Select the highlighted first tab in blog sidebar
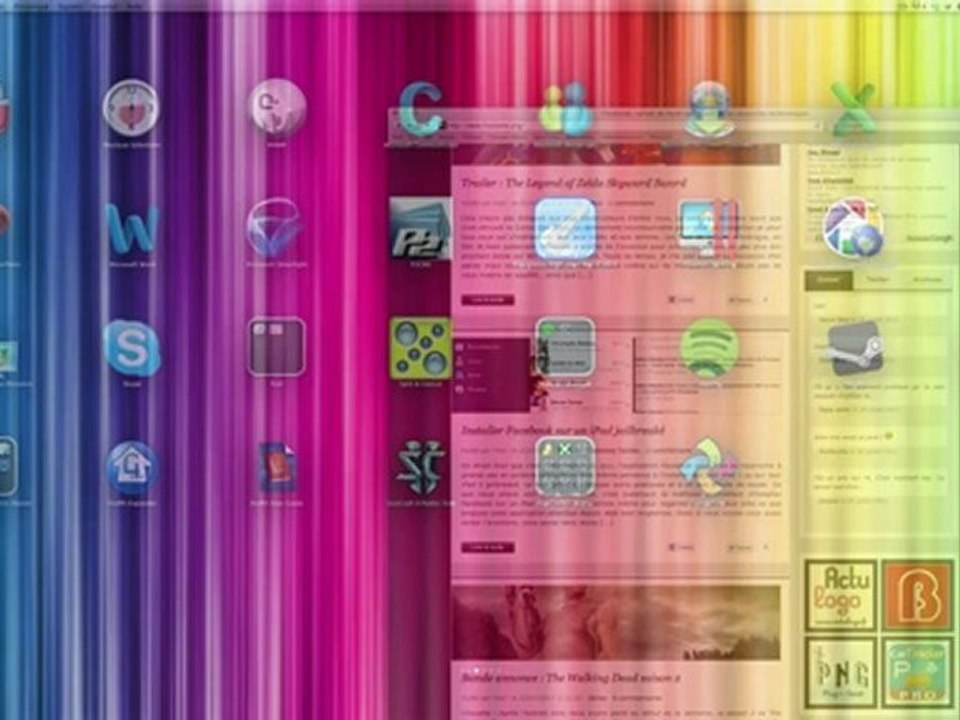 click(828, 280)
